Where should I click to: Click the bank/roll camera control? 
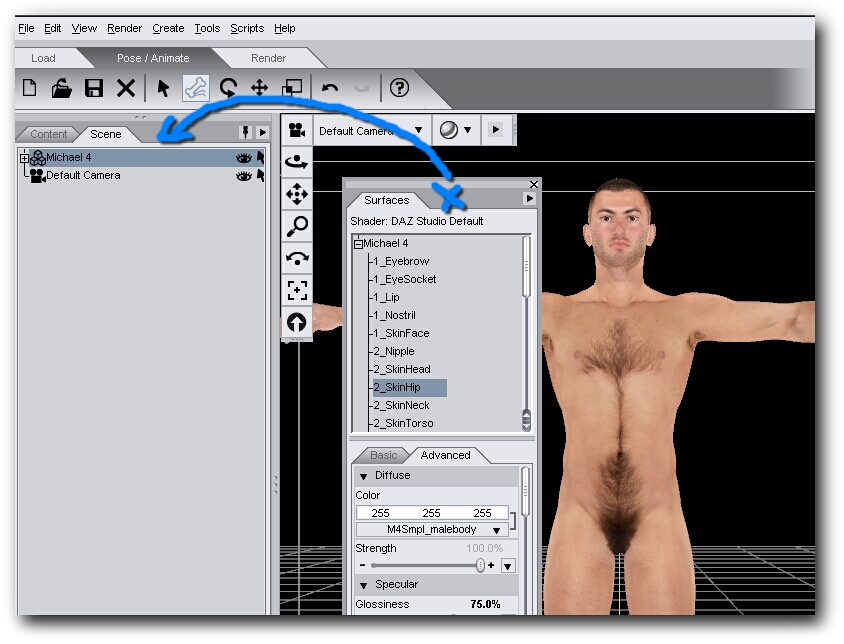(x=297, y=258)
